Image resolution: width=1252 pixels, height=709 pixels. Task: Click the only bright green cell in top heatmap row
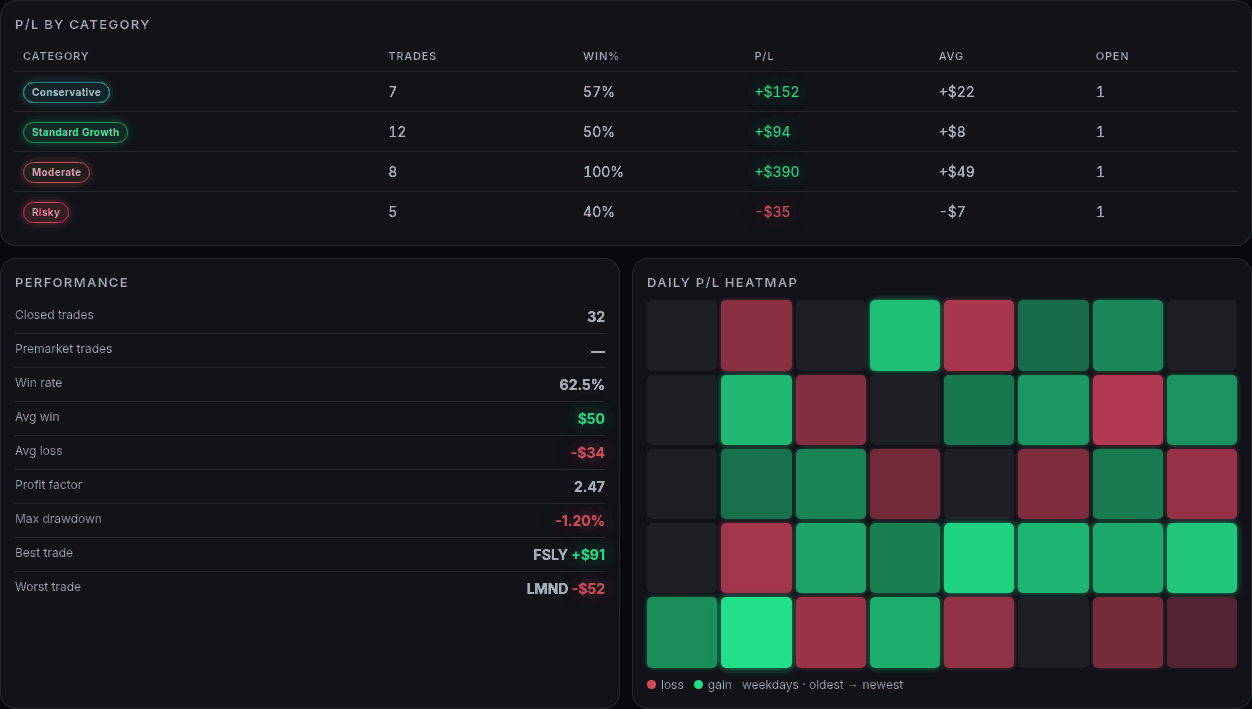(905, 335)
